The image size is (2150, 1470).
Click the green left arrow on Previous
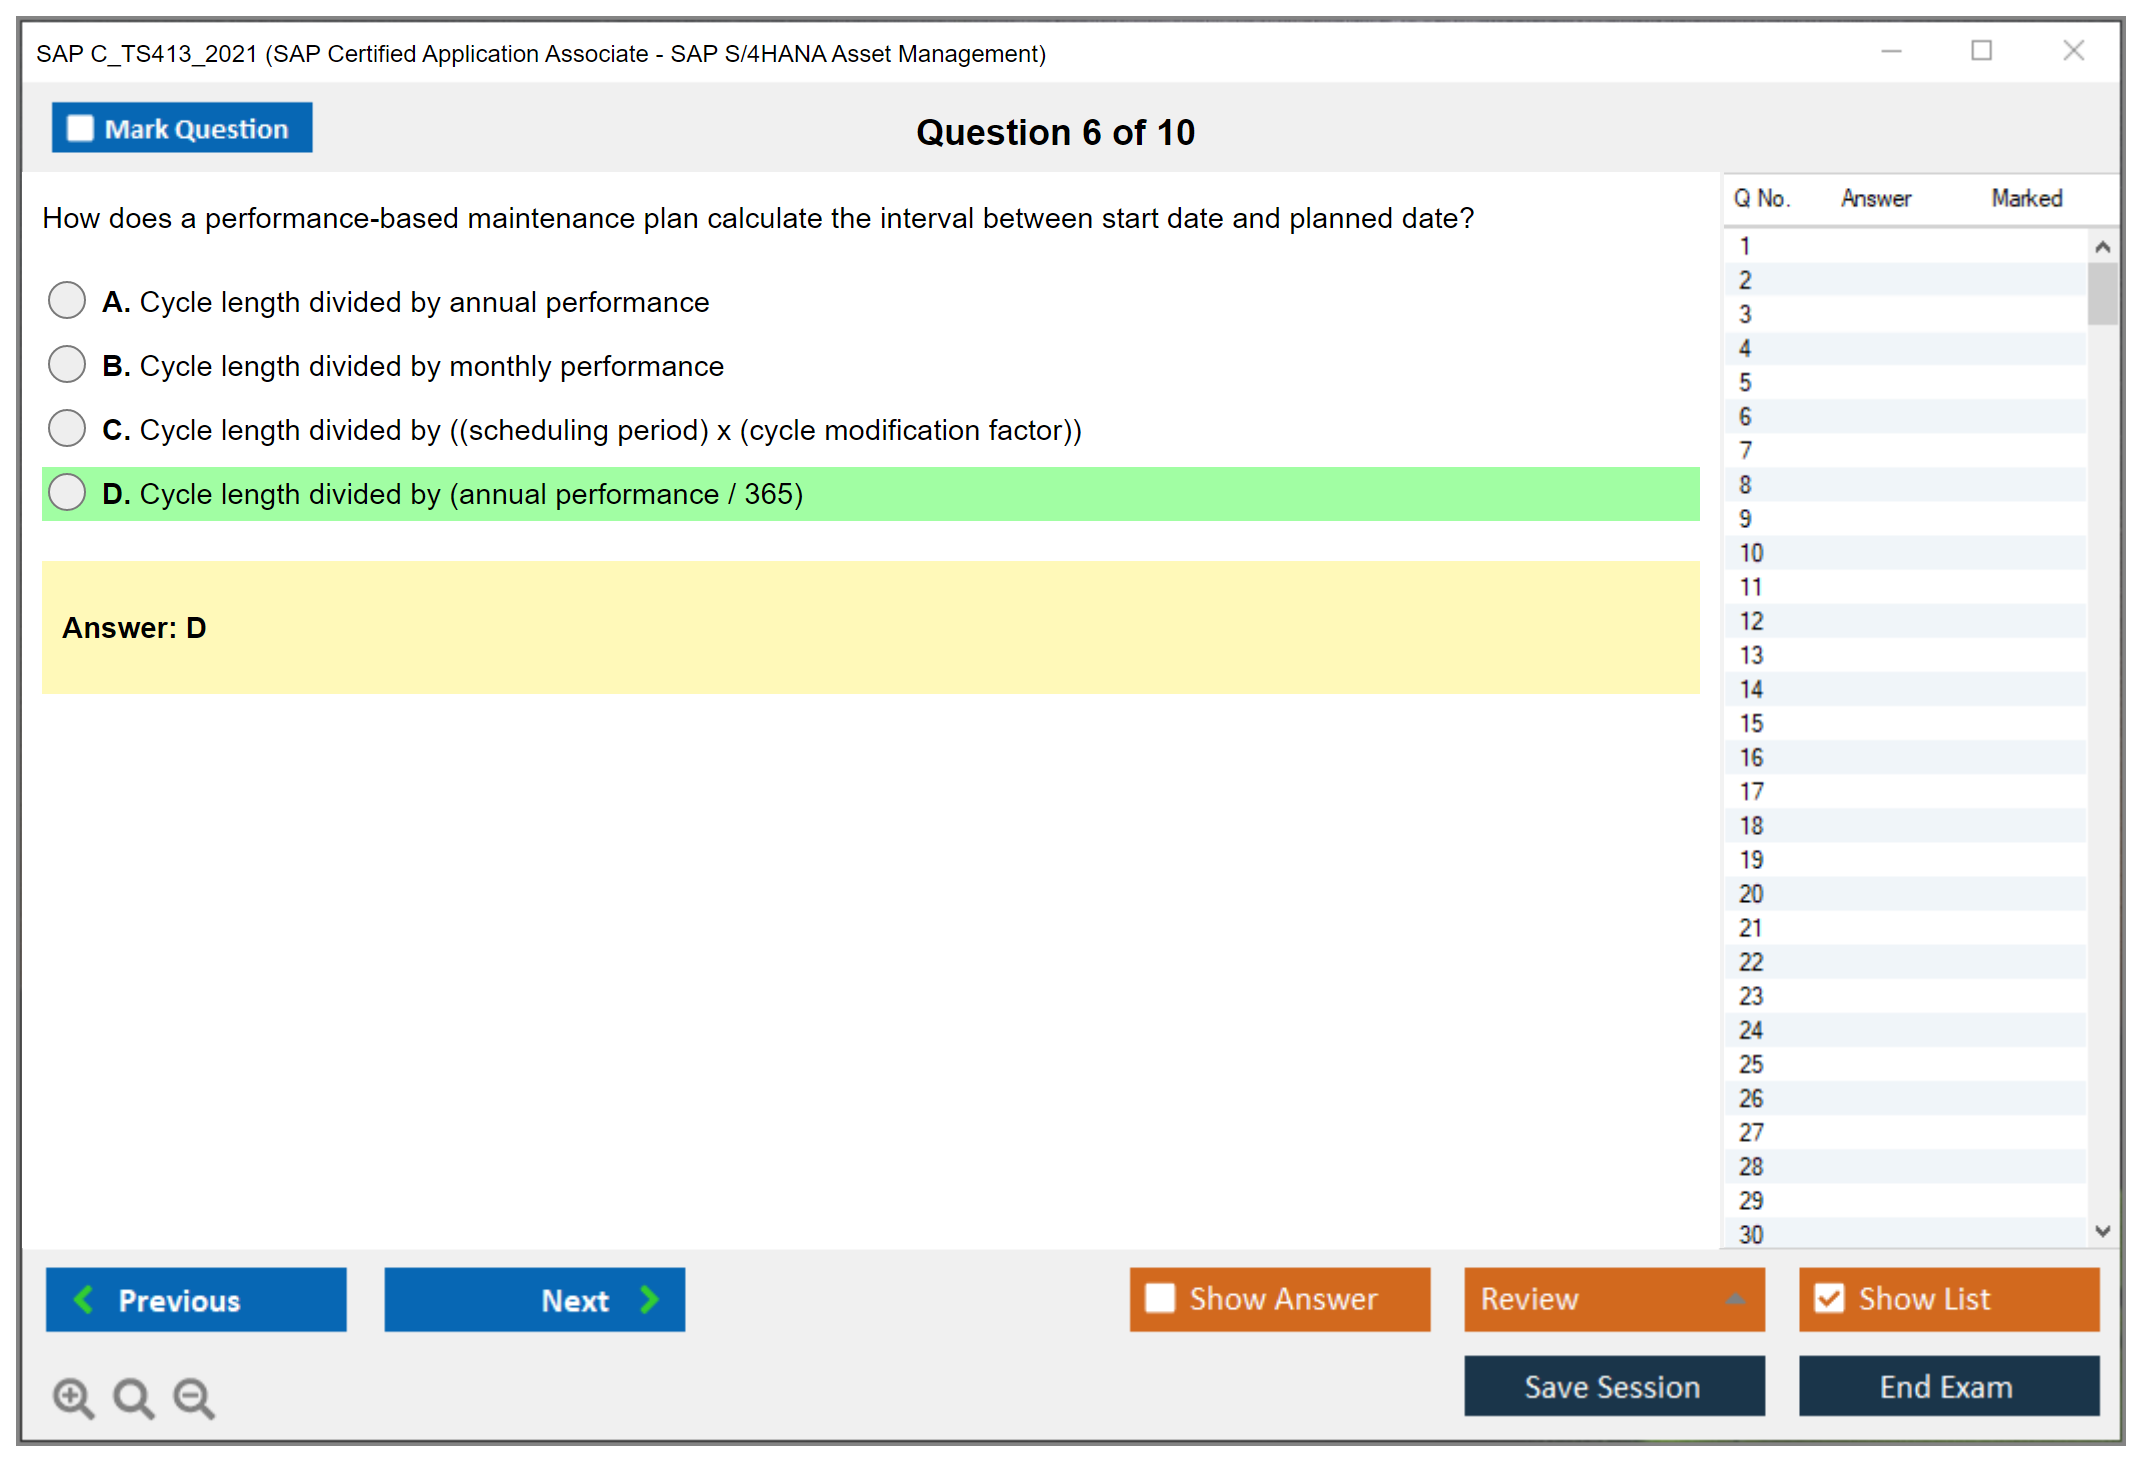coord(84,1299)
